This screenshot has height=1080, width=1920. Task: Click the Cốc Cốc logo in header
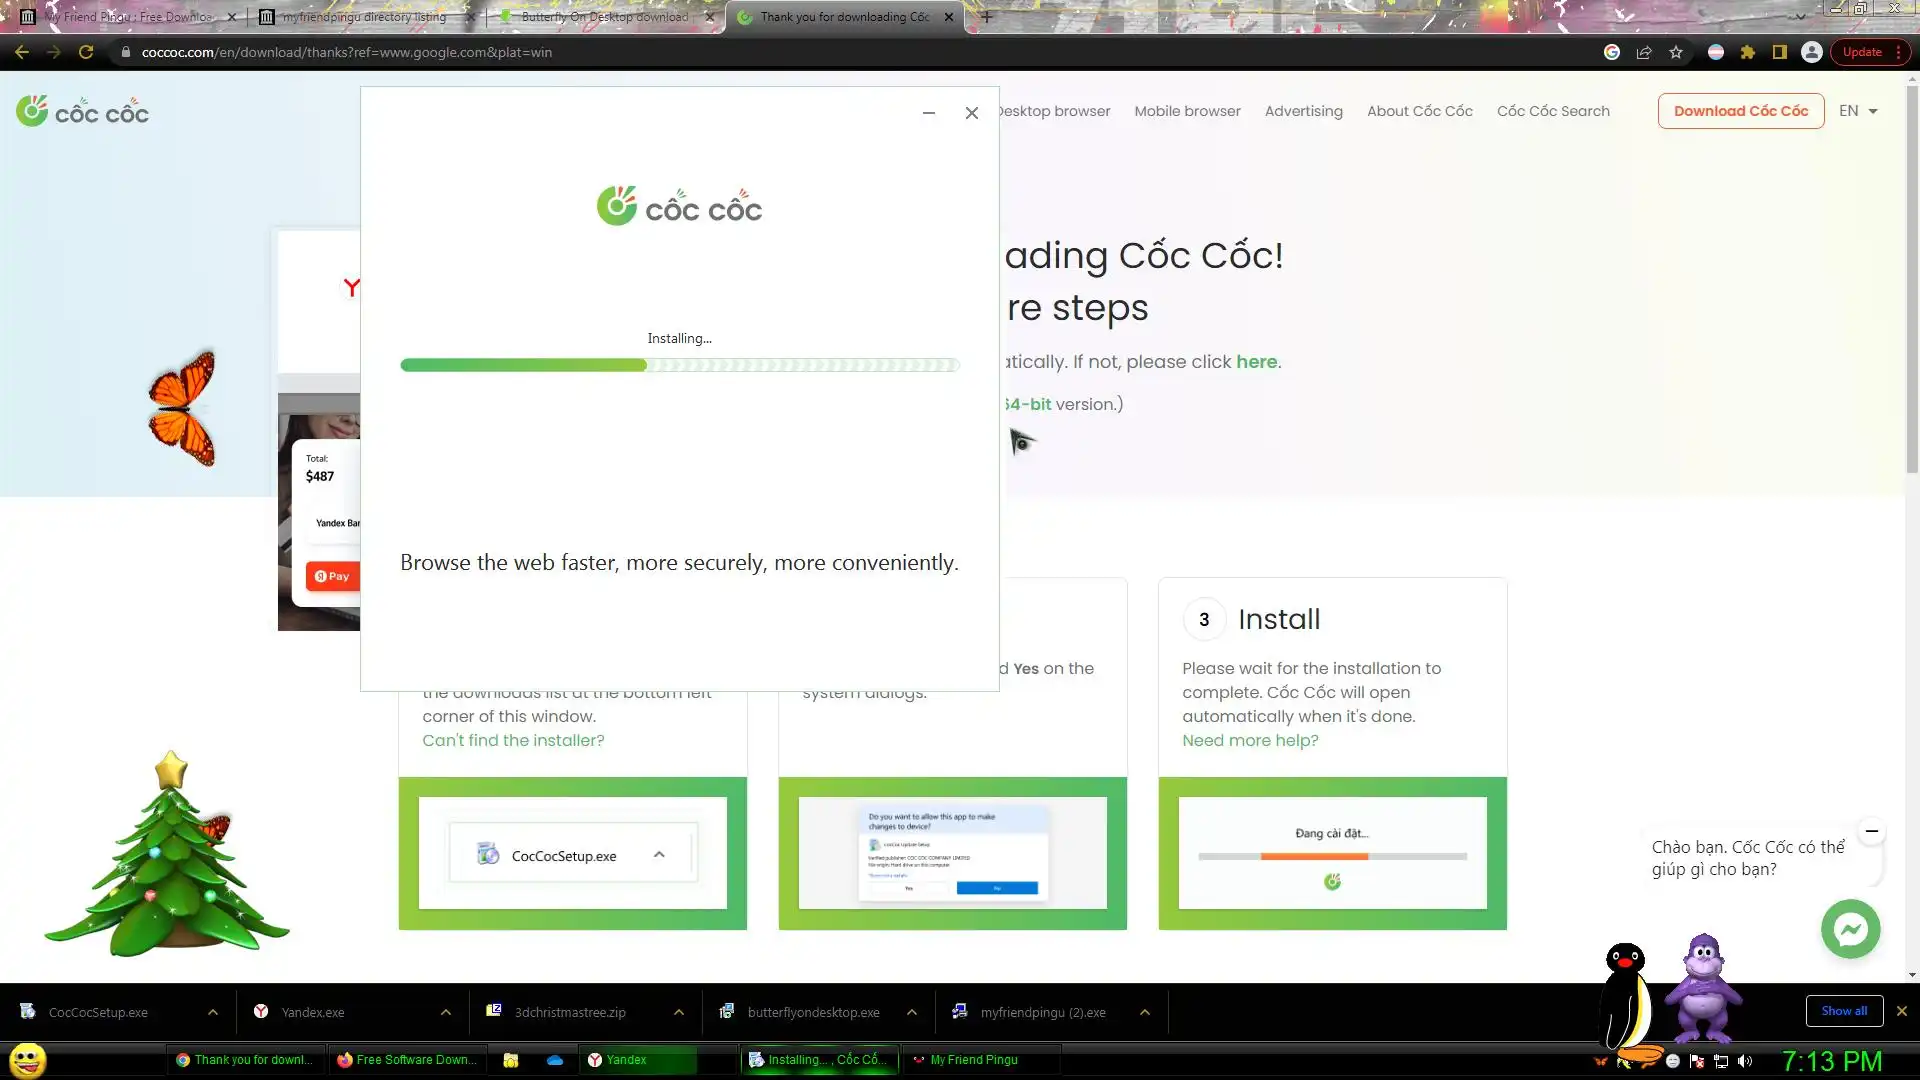tap(83, 111)
